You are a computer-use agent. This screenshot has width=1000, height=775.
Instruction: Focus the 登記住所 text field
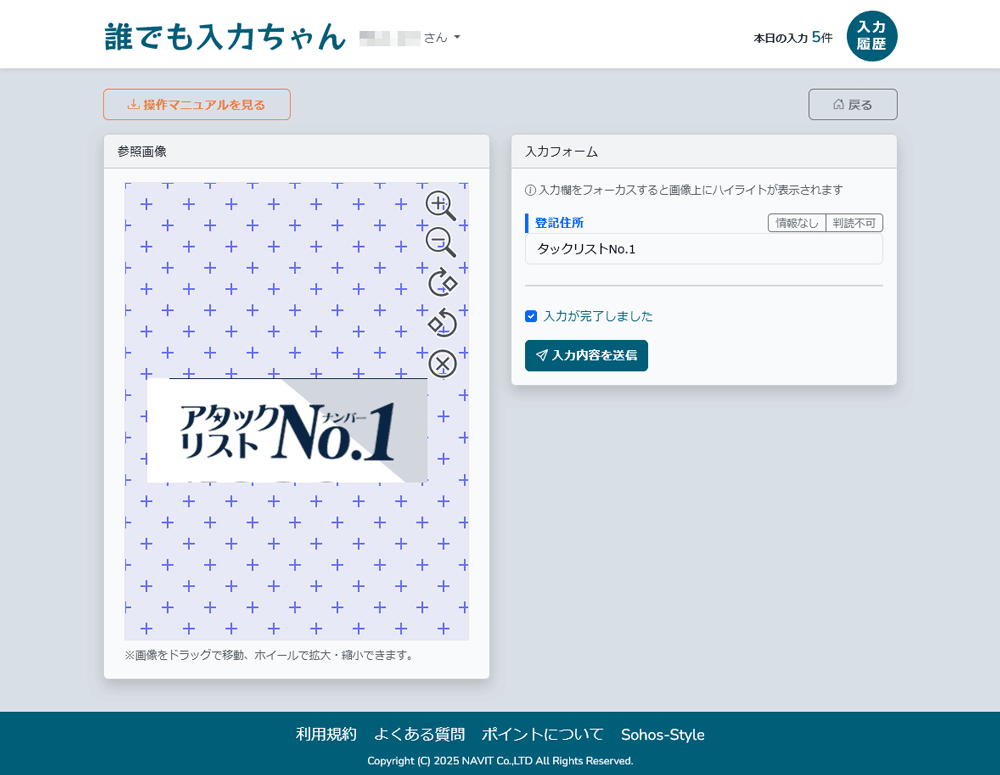[703, 249]
